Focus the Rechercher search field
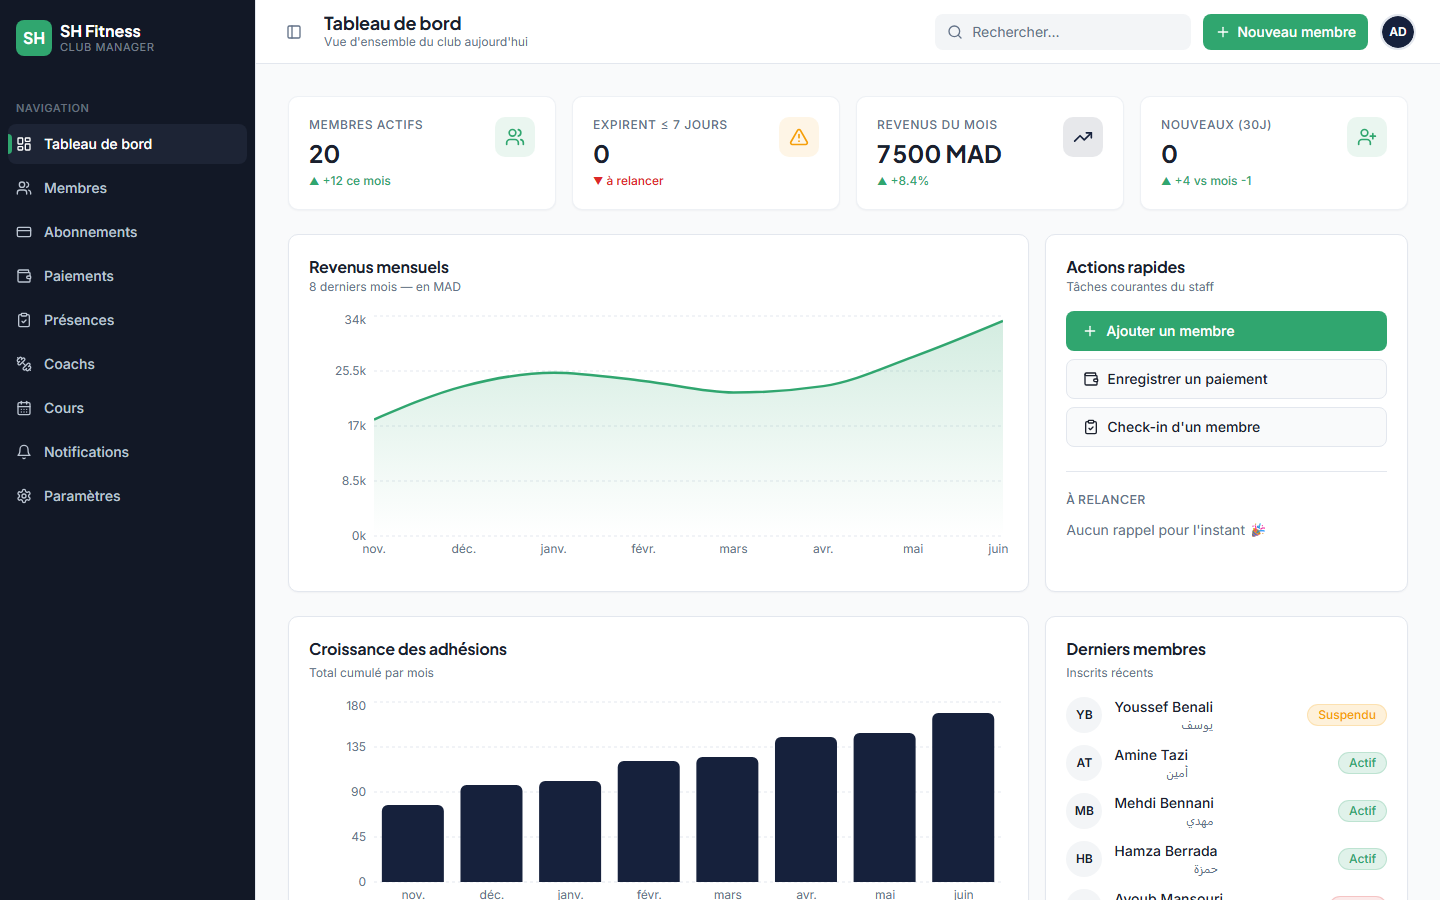Viewport: 1440px width, 900px height. 1063,32
